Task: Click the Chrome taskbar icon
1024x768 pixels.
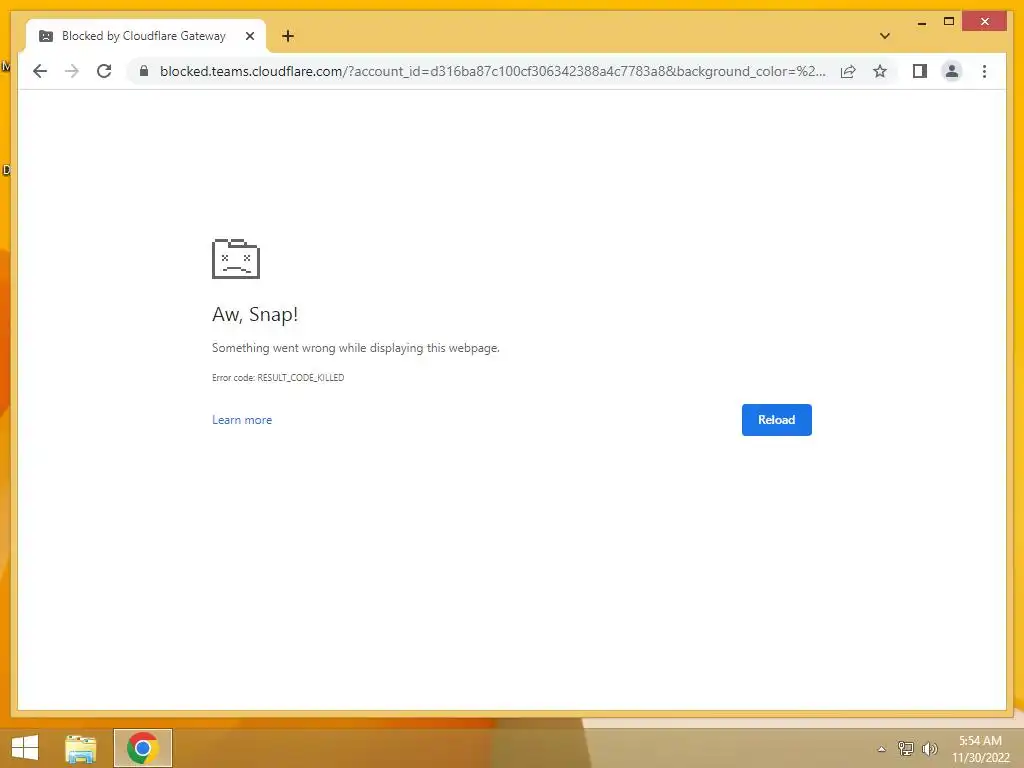Action: click(x=142, y=748)
